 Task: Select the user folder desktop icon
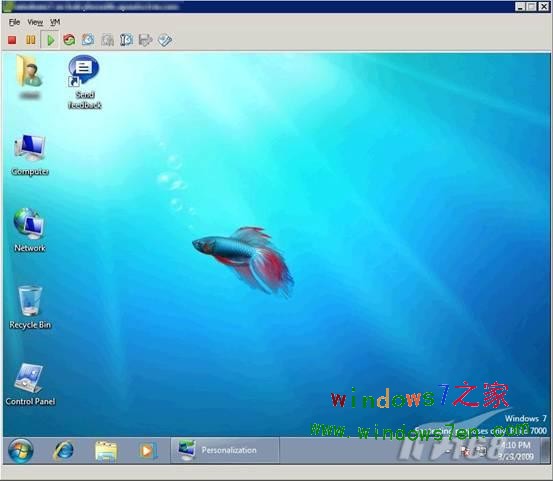coord(30,72)
